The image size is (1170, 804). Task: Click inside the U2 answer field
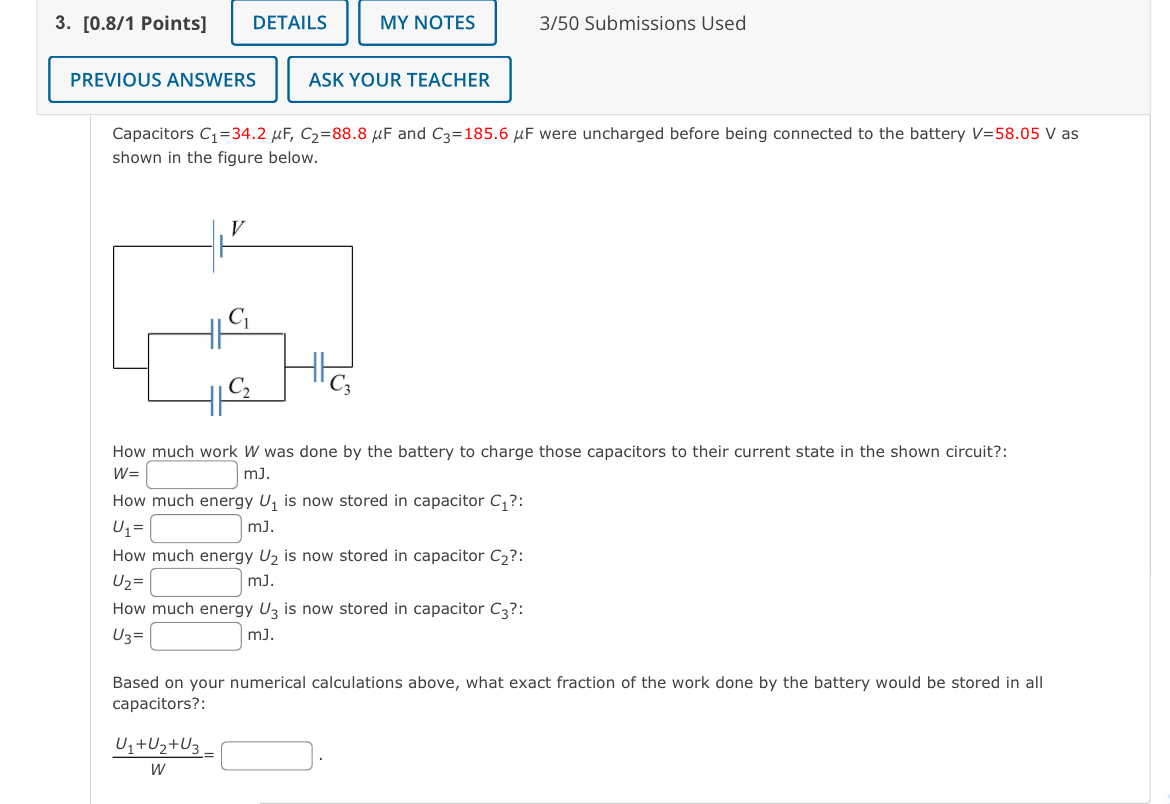pos(195,580)
